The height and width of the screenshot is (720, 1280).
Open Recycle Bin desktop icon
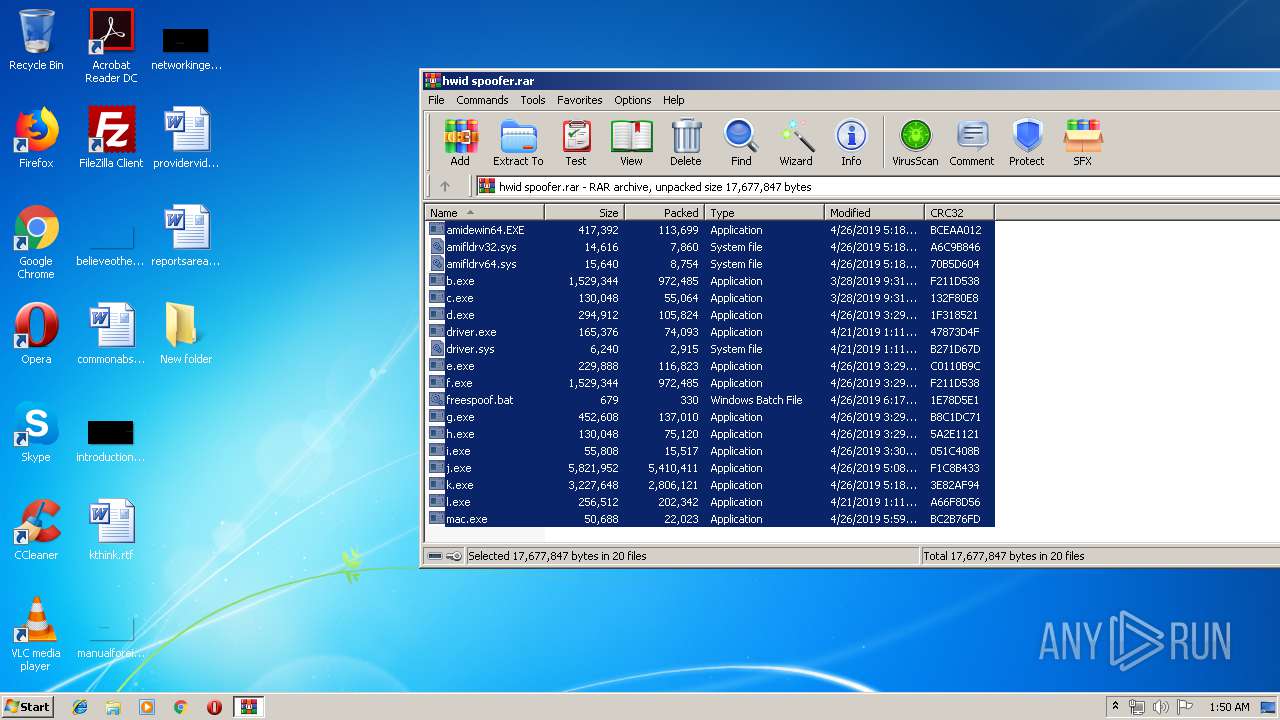pos(36,40)
